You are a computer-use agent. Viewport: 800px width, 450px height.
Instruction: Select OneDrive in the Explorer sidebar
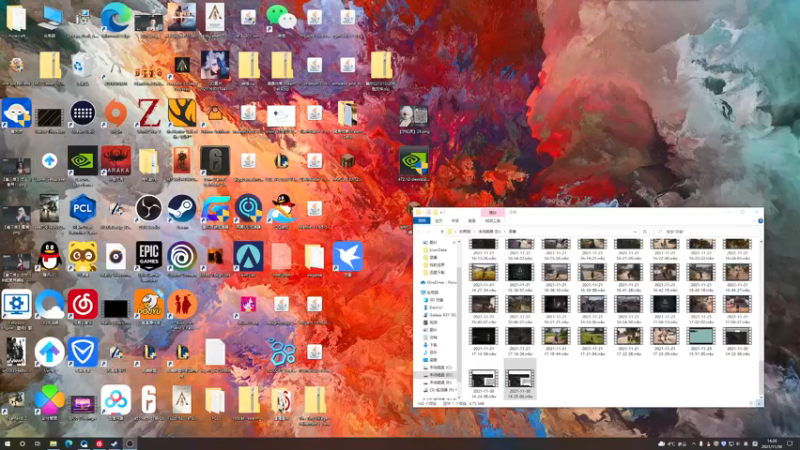(438, 282)
